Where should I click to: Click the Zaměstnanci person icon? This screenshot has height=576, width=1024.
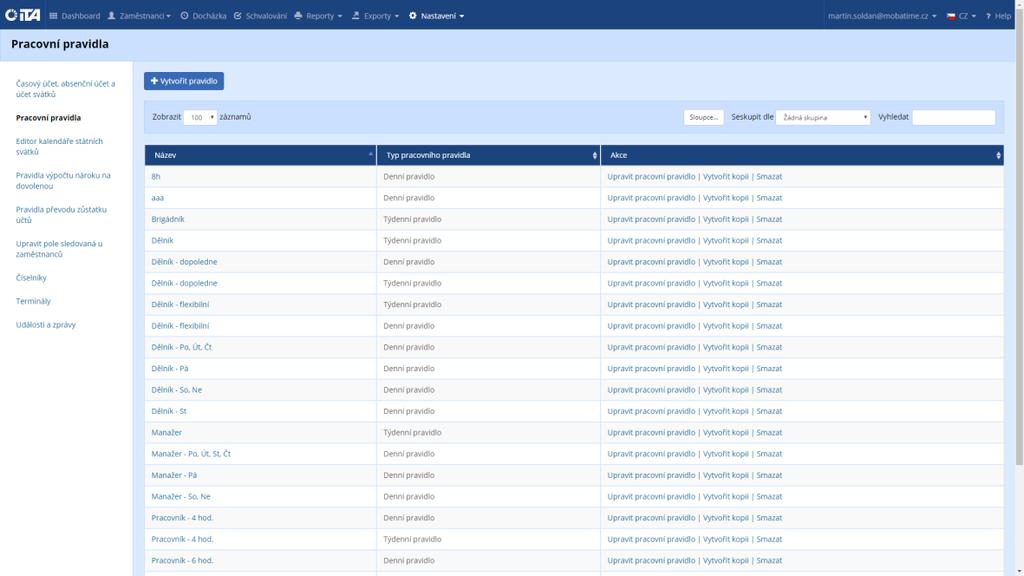point(111,16)
